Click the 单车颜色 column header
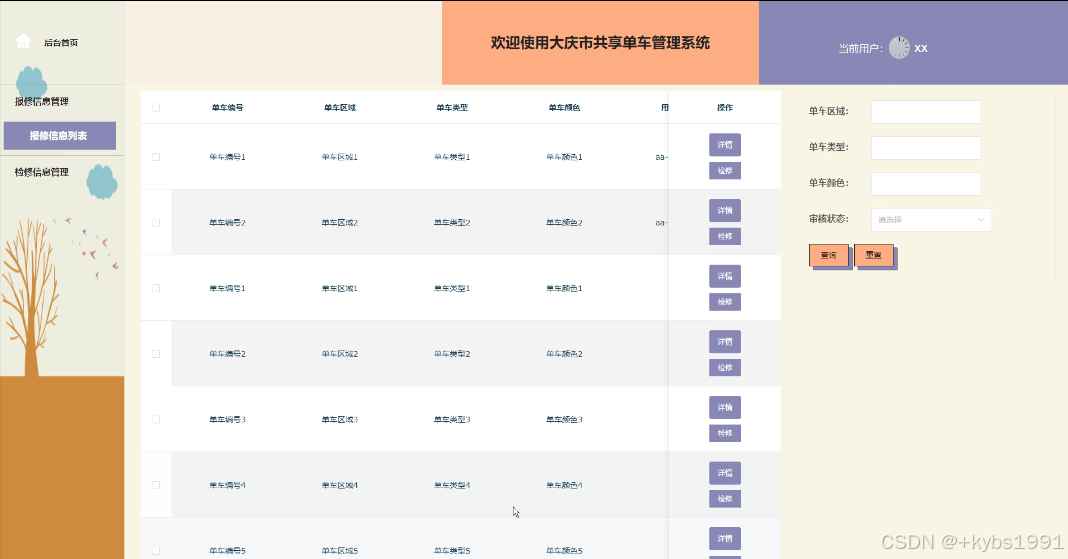Viewport: 1068px width, 559px height. (564, 108)
